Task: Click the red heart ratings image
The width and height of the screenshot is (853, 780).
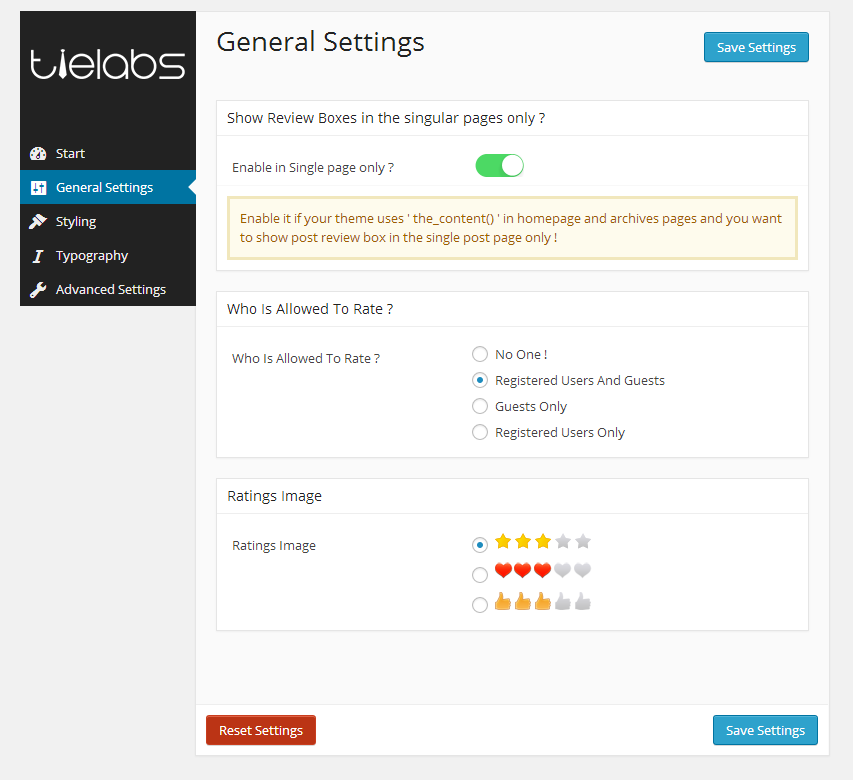Action: [541, 570]
